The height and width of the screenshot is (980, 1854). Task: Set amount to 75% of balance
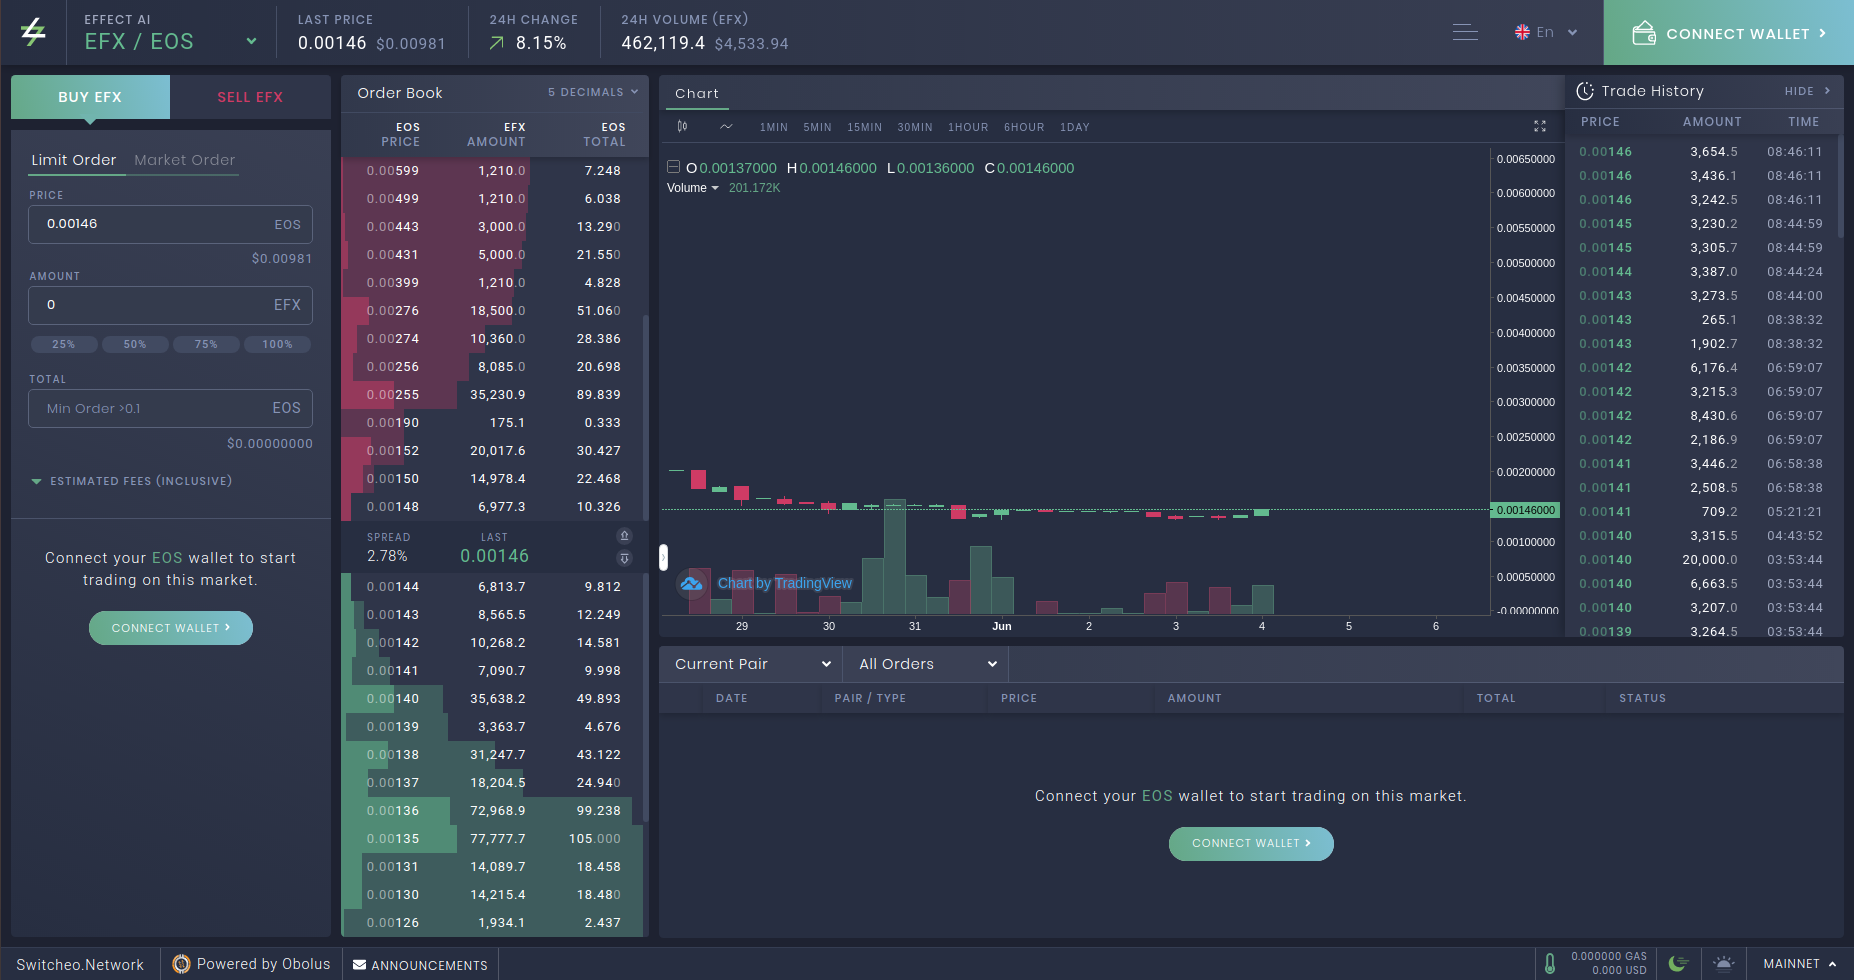click(x=206, y=344)
